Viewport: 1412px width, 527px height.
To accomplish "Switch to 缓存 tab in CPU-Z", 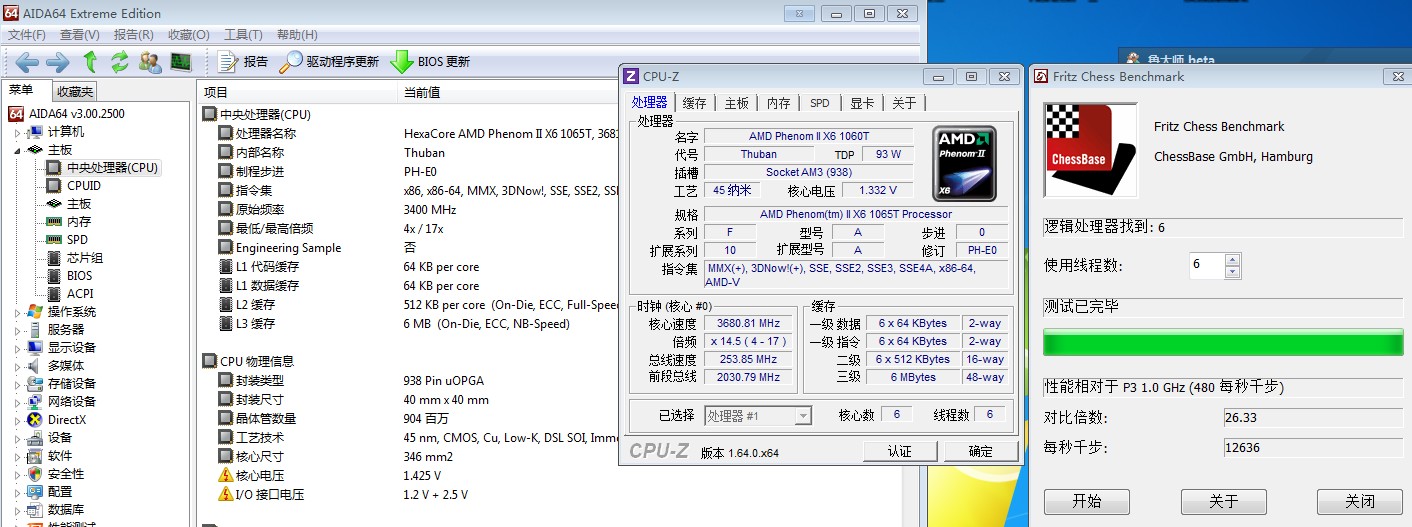I will (x=694, y=103).
